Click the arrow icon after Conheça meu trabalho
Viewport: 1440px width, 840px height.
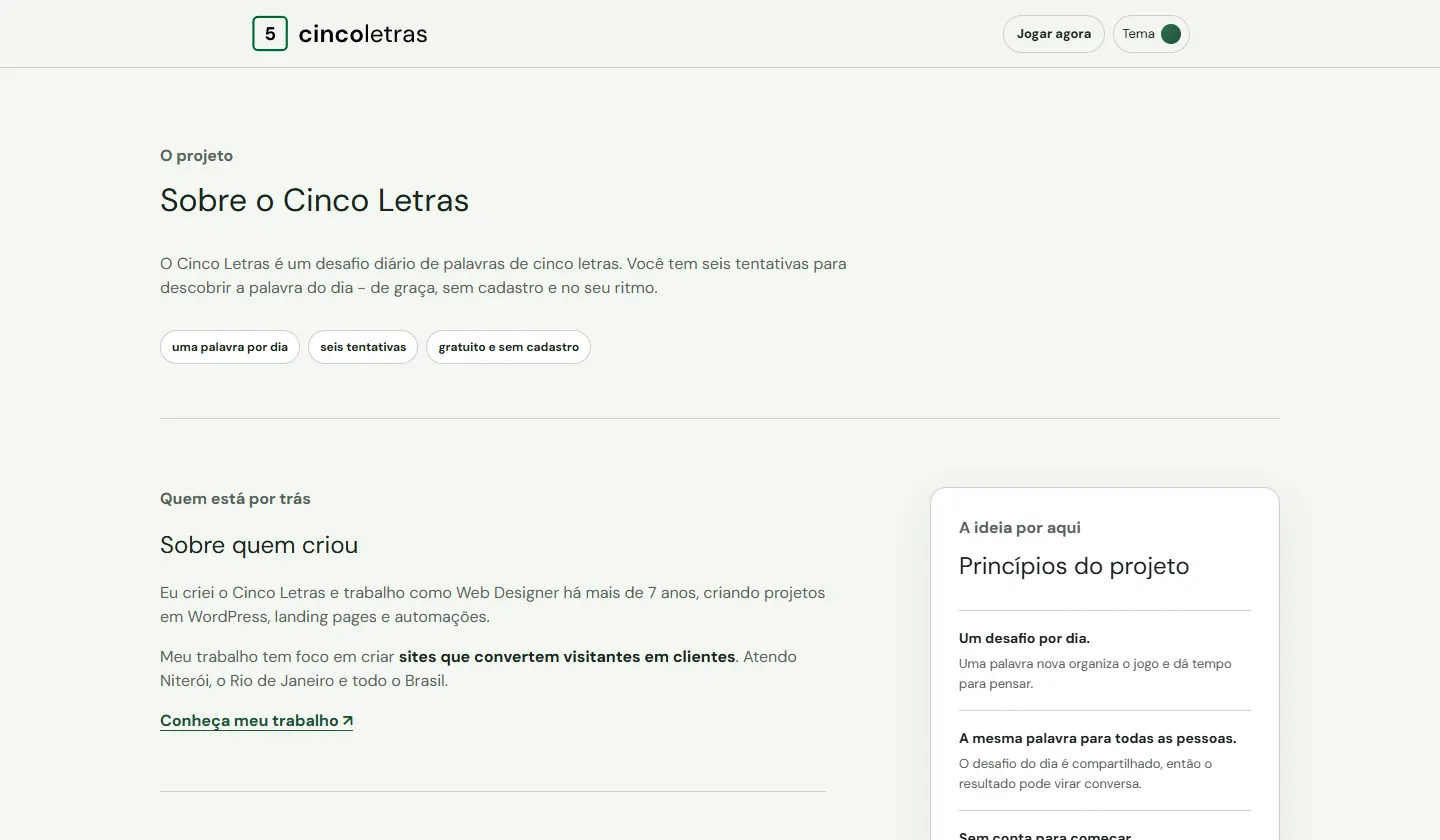tap(347, 721)
